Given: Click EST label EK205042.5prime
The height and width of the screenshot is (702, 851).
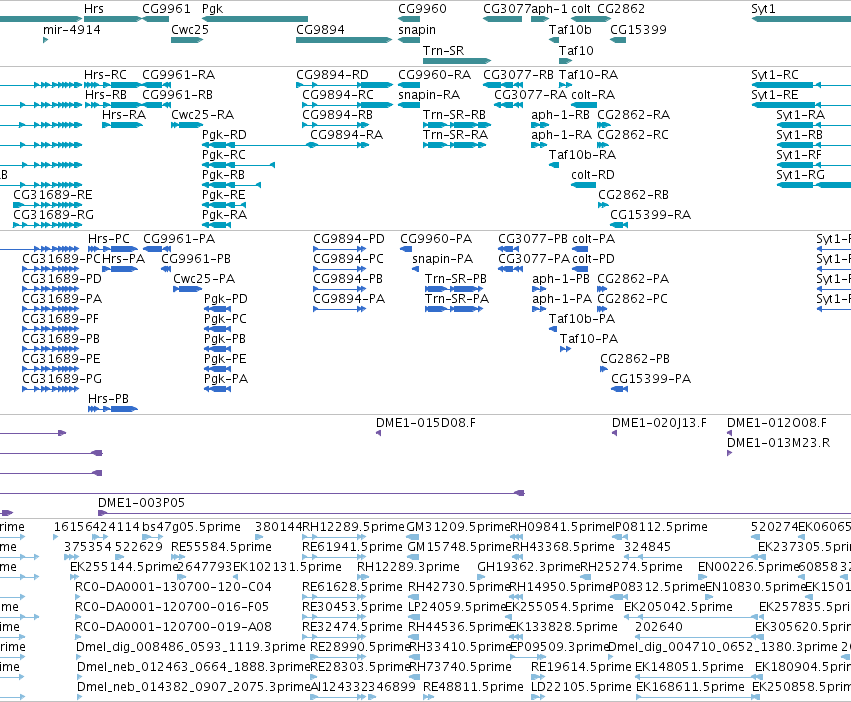Looking at the screenshot, I should [678, 606].
